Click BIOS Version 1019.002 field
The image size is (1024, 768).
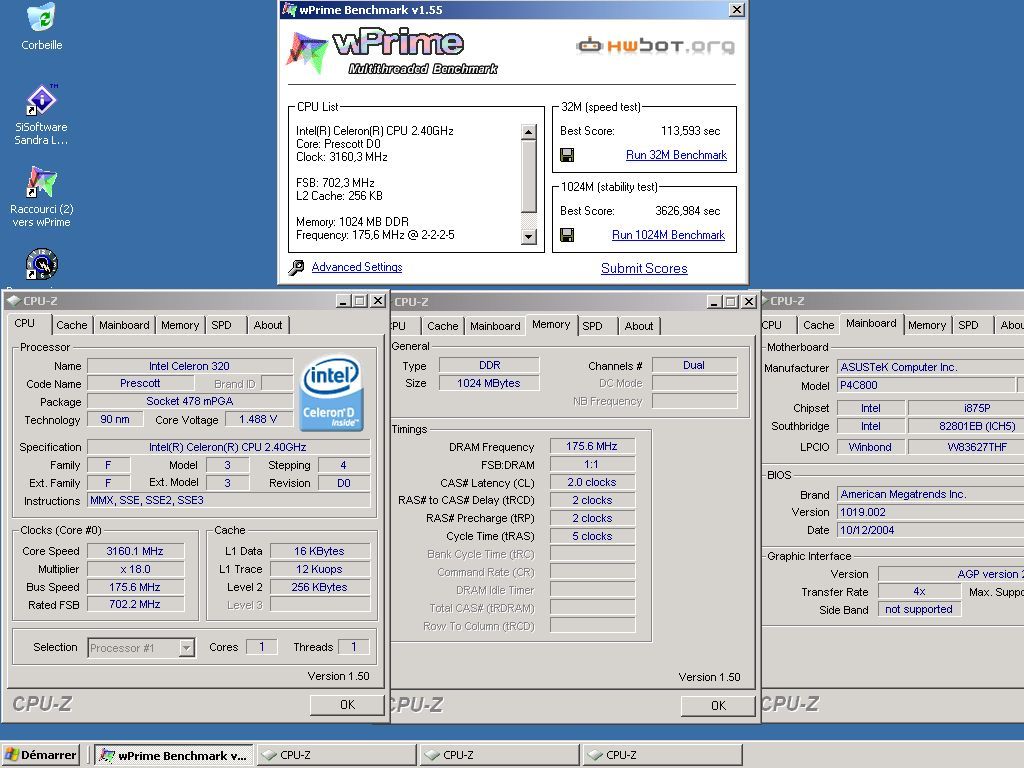tap(931, 512)
